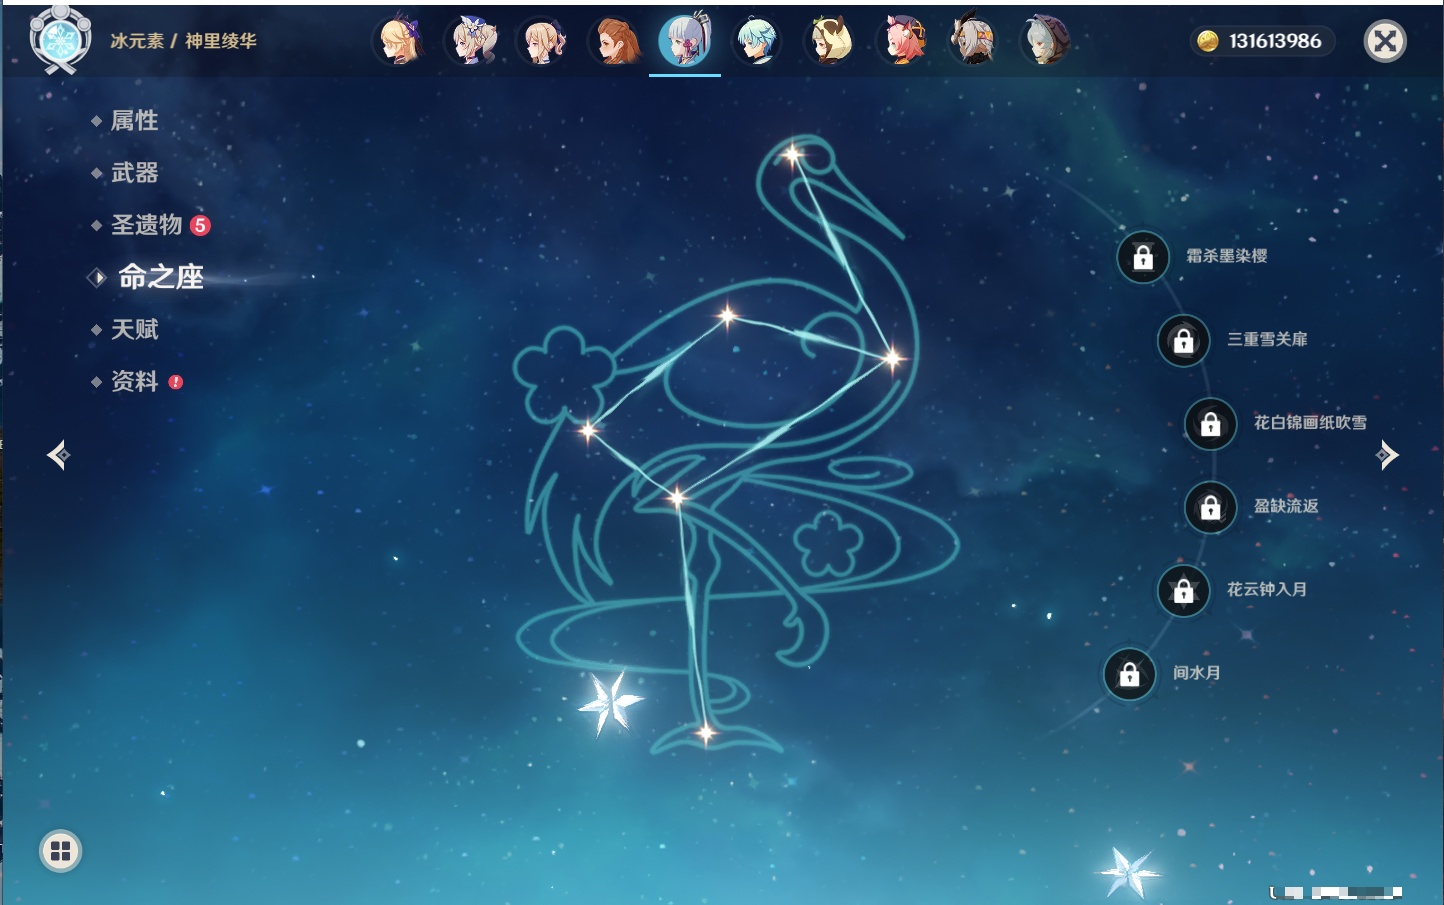Select the Barbara character avatar
This screenshot has height=905, width=1444.
[472, 41]
